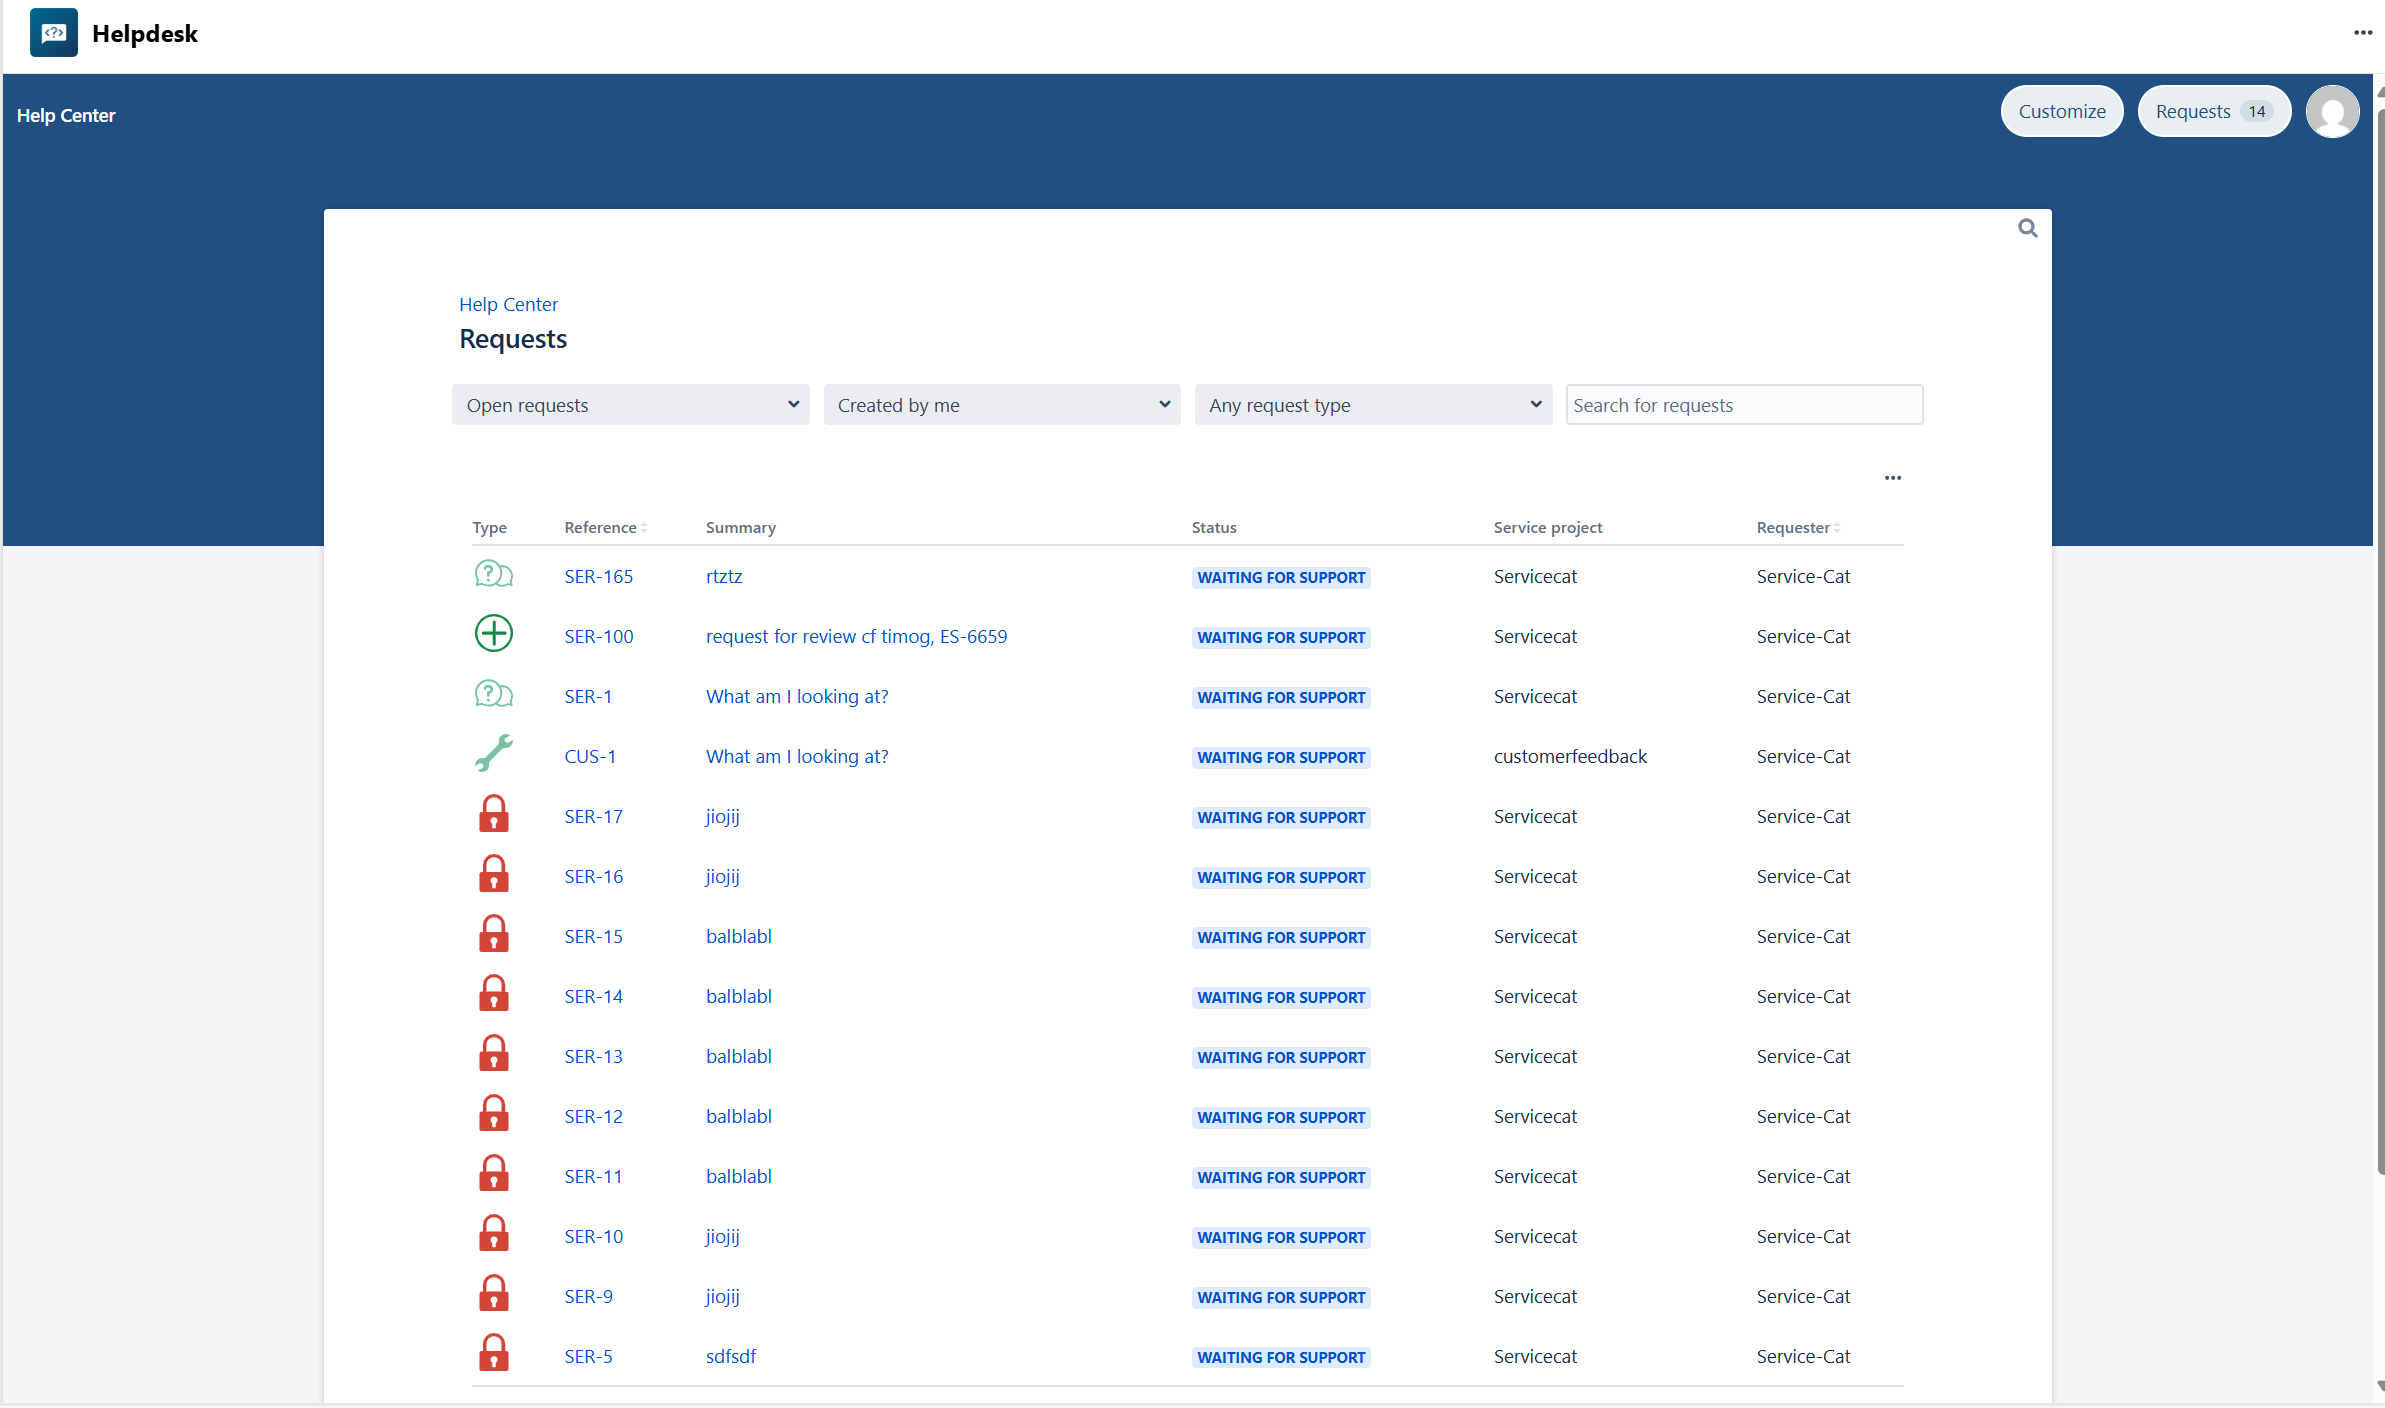Screen dimensions: 2385x1408
Task: Click the green plus icon for SER-100
Action: click(493, 634)
